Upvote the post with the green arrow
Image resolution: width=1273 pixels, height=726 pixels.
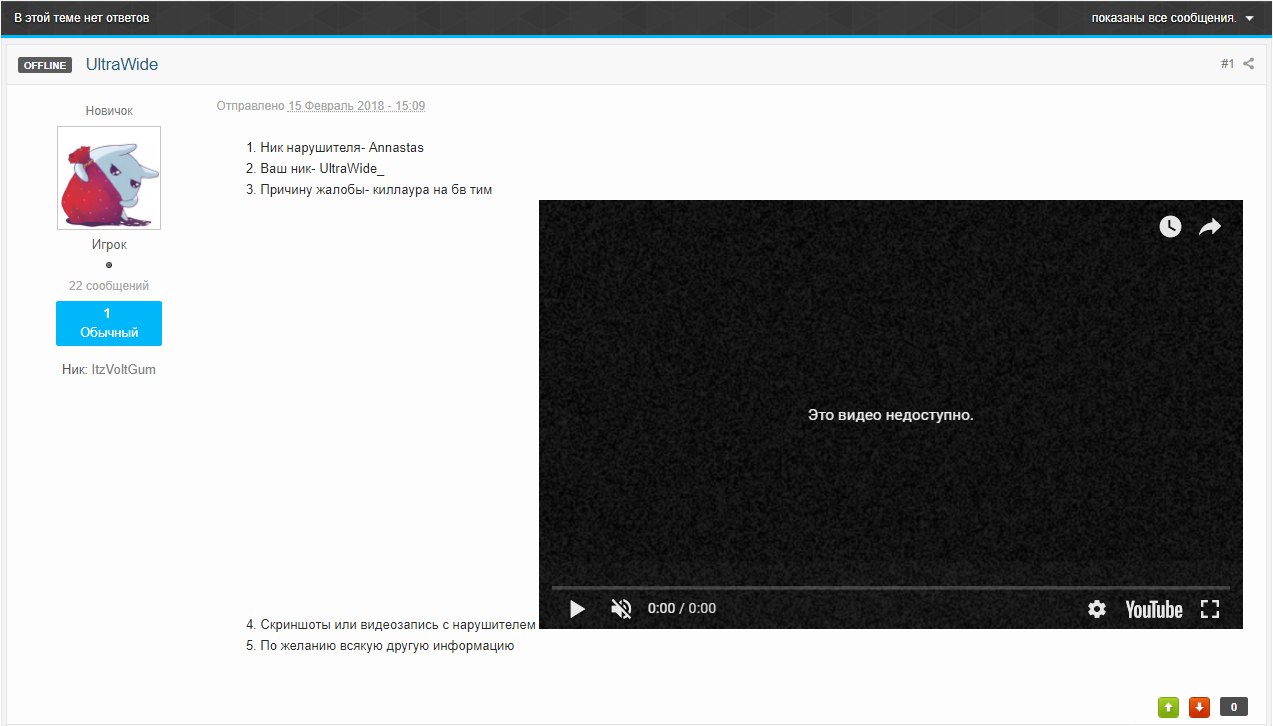coord(1168,707)
